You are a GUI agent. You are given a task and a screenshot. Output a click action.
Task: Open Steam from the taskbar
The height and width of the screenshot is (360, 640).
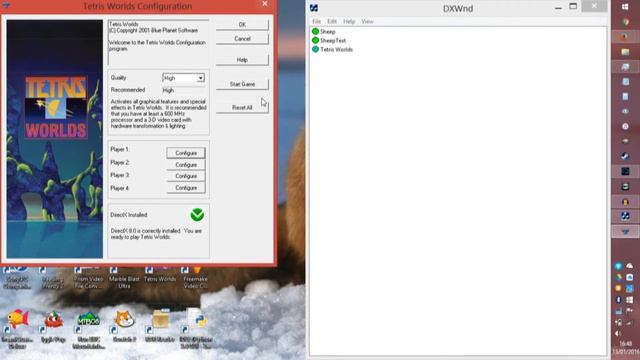click(625, 156)
